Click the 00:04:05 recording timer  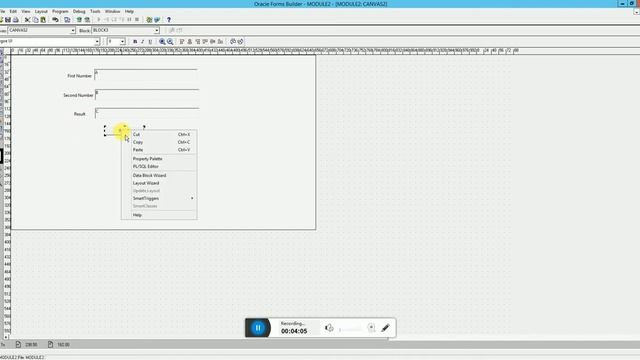294,331
